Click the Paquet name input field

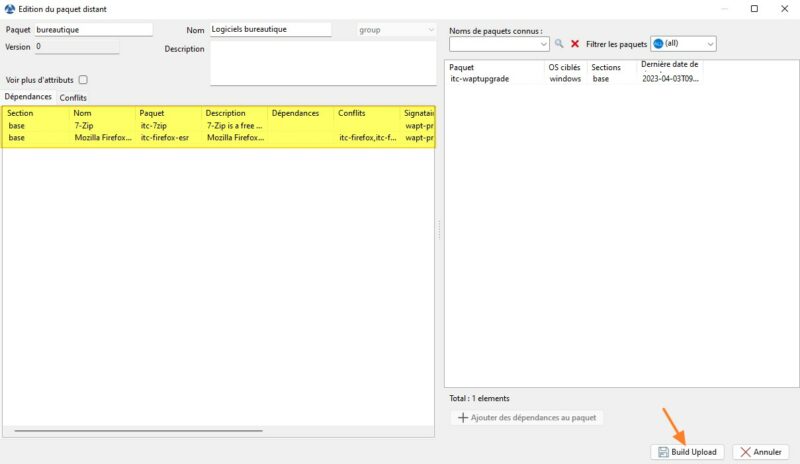[x=93, y=30]
